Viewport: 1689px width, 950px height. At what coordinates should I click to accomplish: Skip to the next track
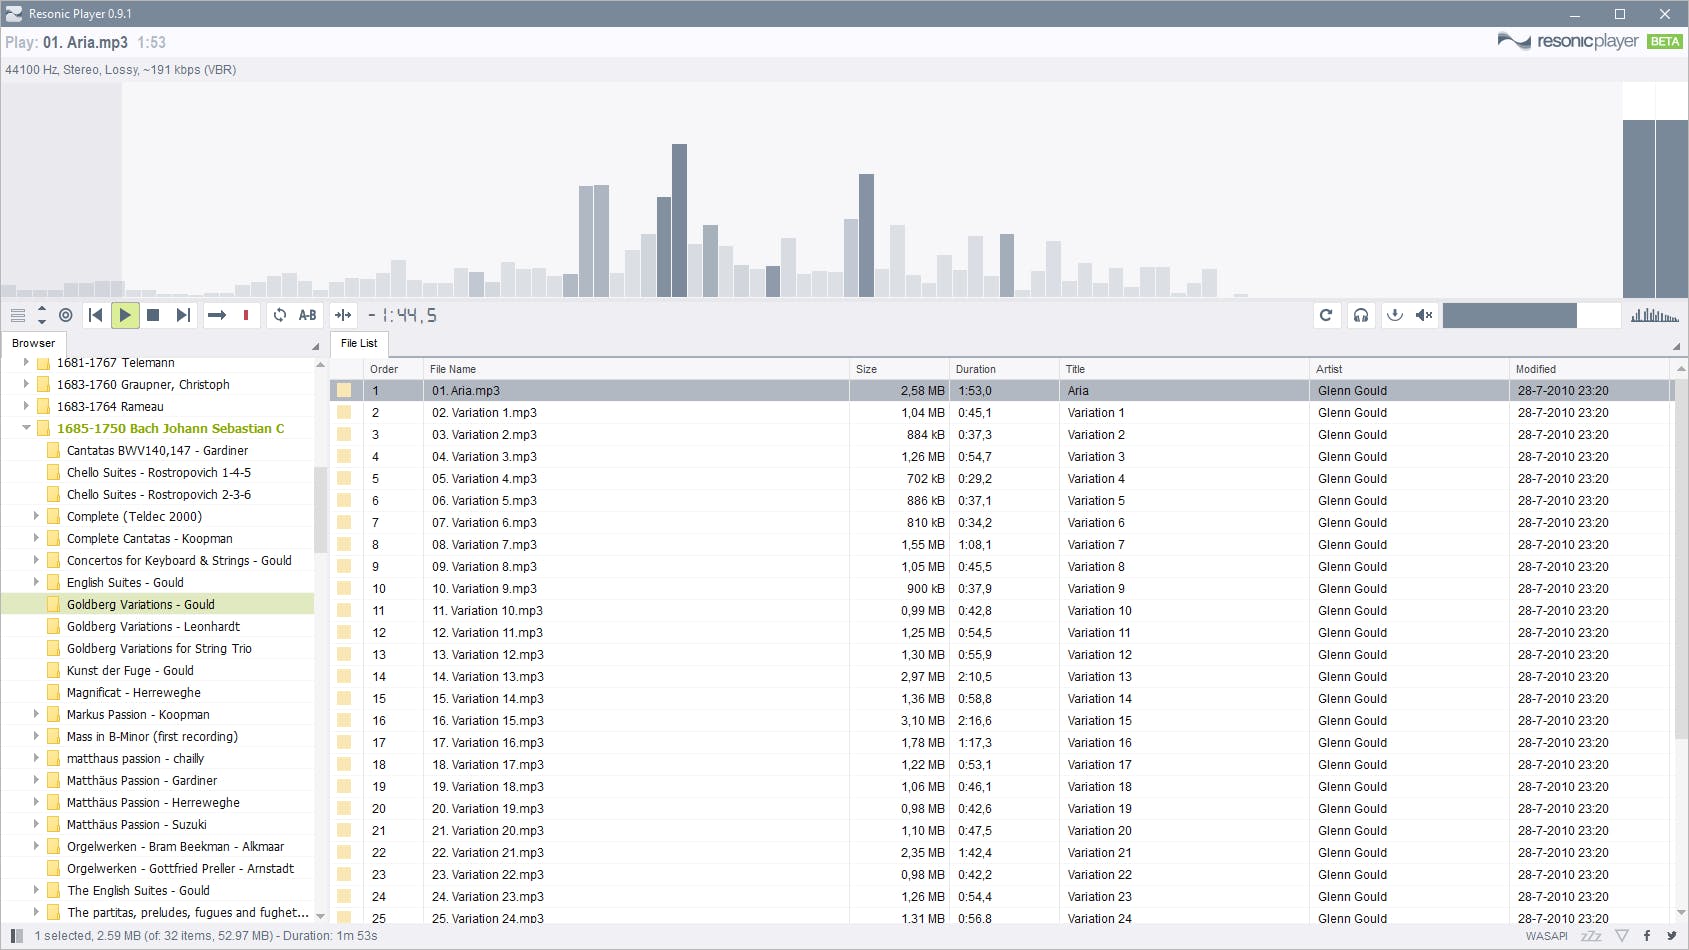point(183,315)
